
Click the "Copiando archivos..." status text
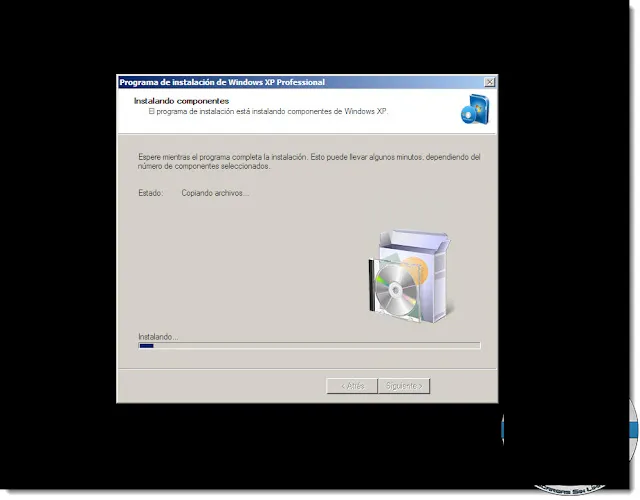pos(215,193)
